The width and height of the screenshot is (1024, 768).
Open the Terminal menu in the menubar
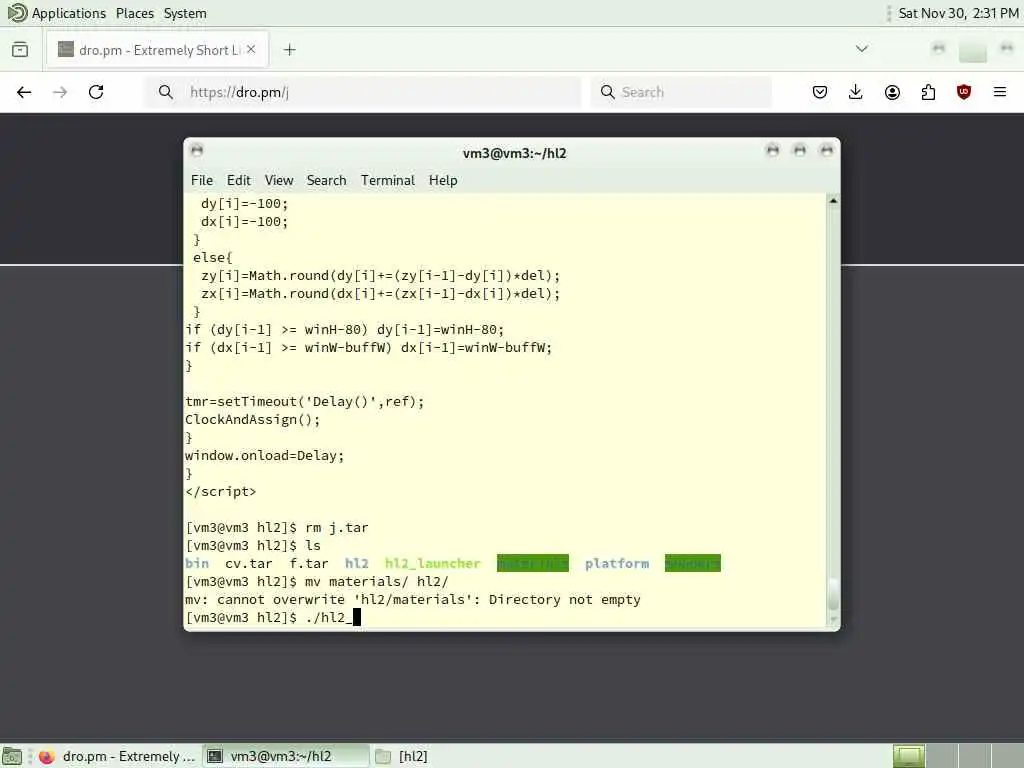[x=388, y=180]
